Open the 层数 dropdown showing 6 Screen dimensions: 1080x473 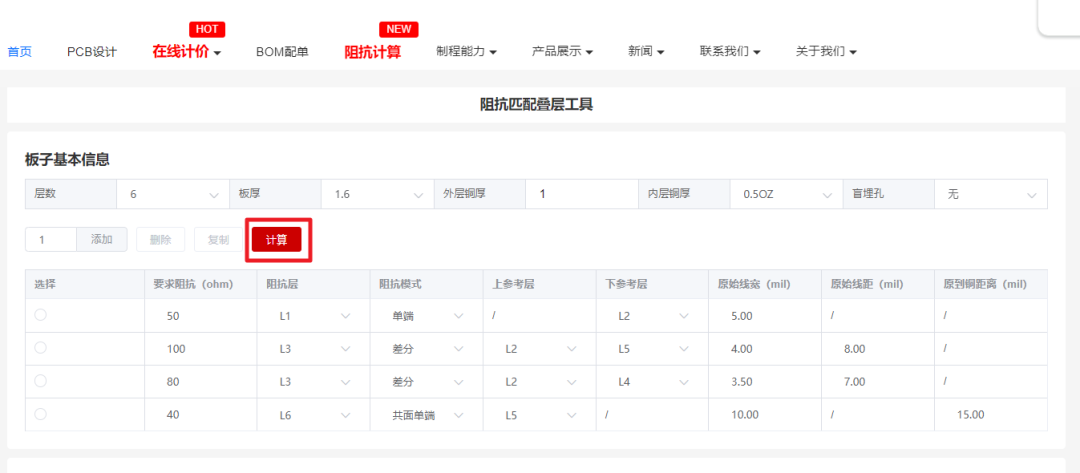coord(173,194)
